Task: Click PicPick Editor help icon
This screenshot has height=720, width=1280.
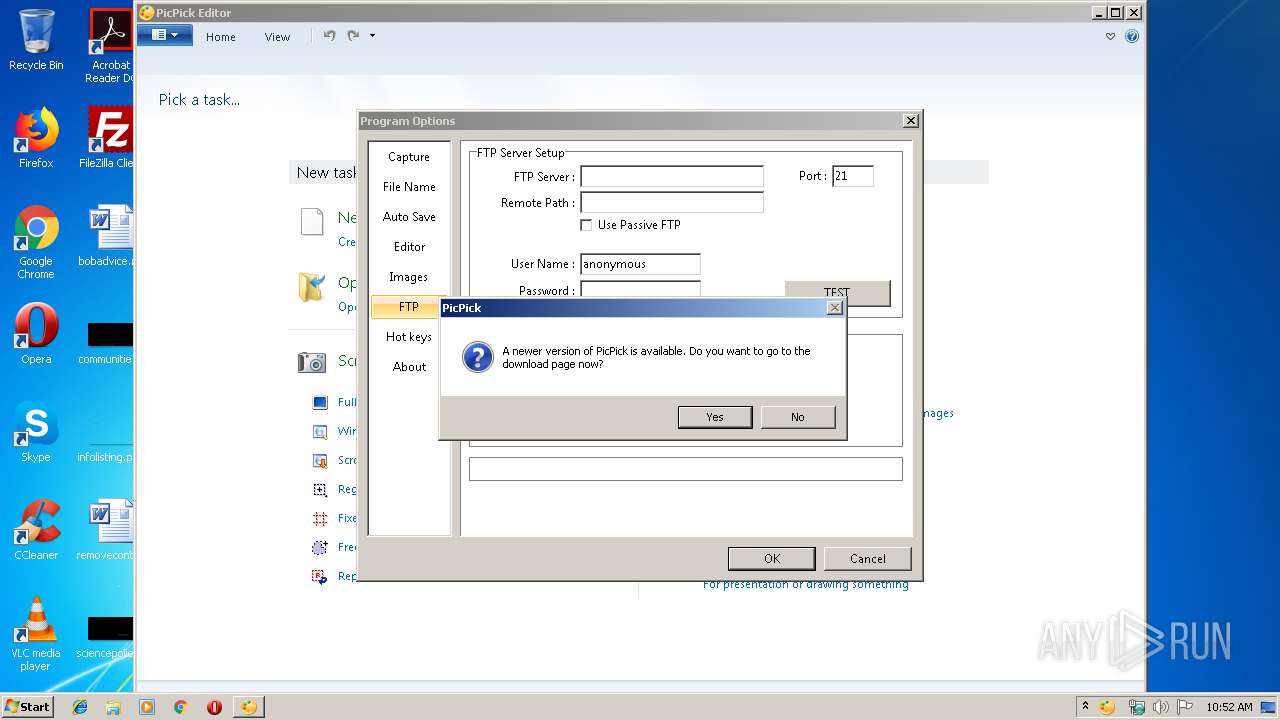Action: pyautogui.click(x=1132, y=37)
